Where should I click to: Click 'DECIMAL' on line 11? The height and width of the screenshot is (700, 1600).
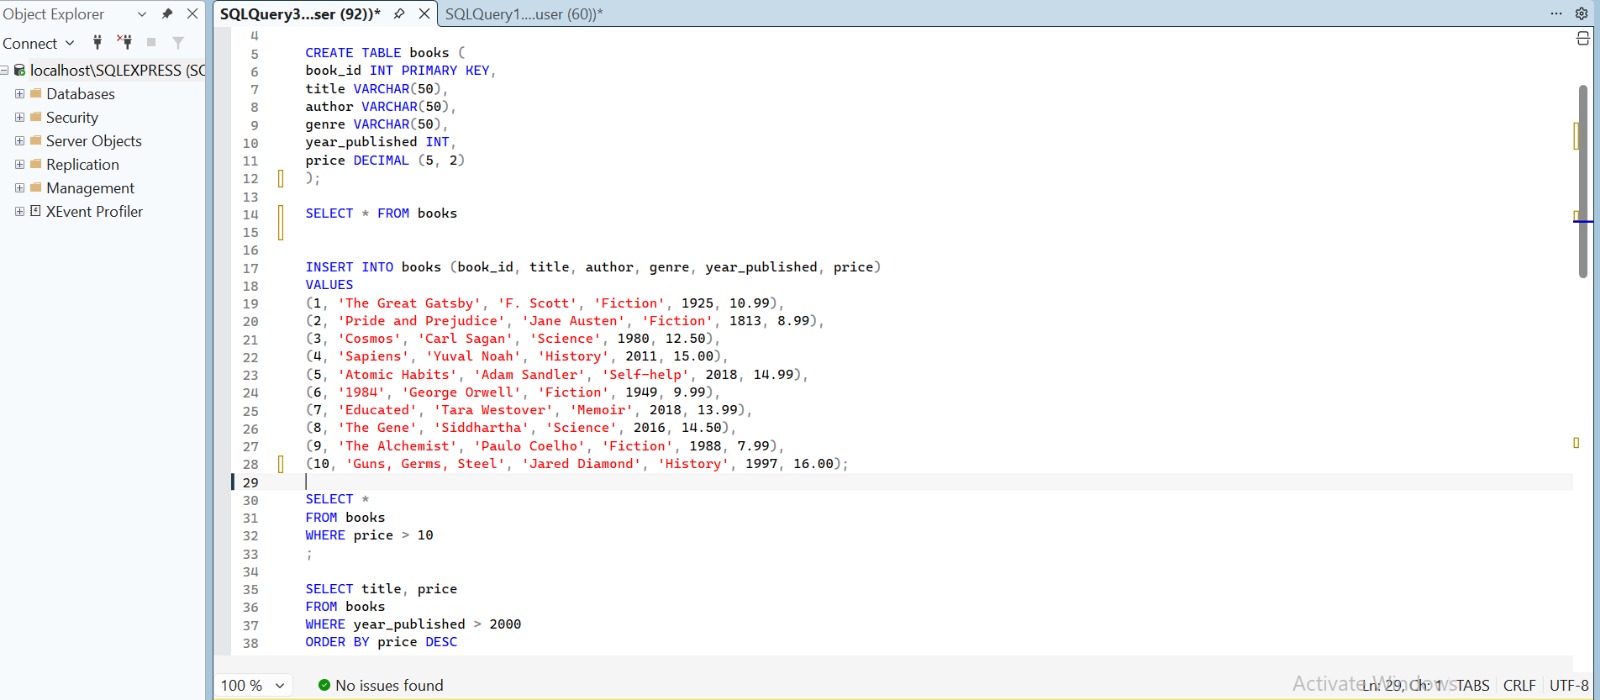pos(381,160)
